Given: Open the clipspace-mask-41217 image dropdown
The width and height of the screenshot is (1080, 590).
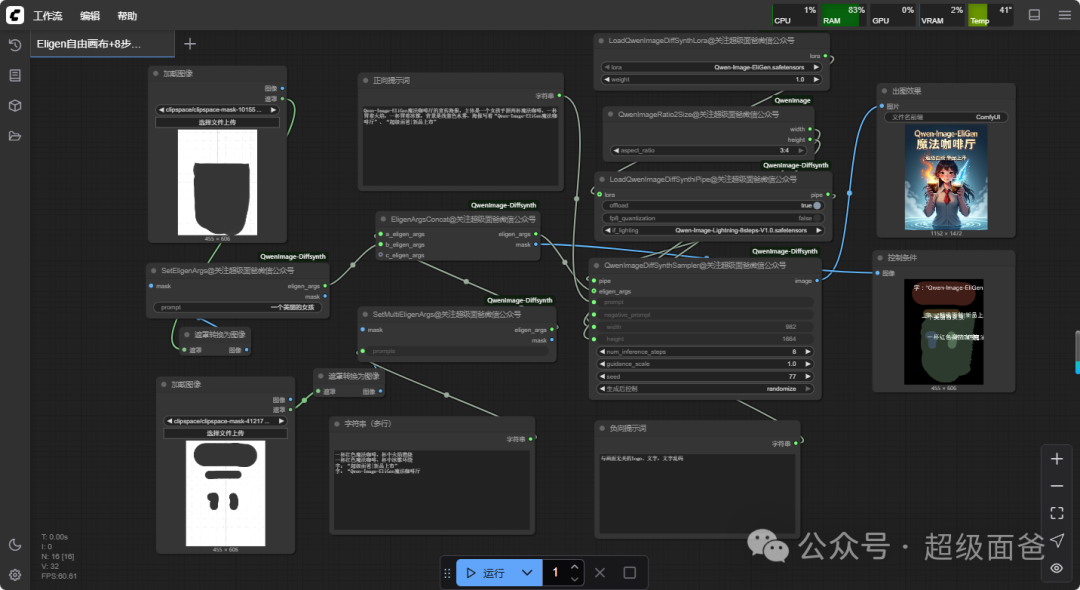Looking at the screenshot, I should click(x=225, y=421).
